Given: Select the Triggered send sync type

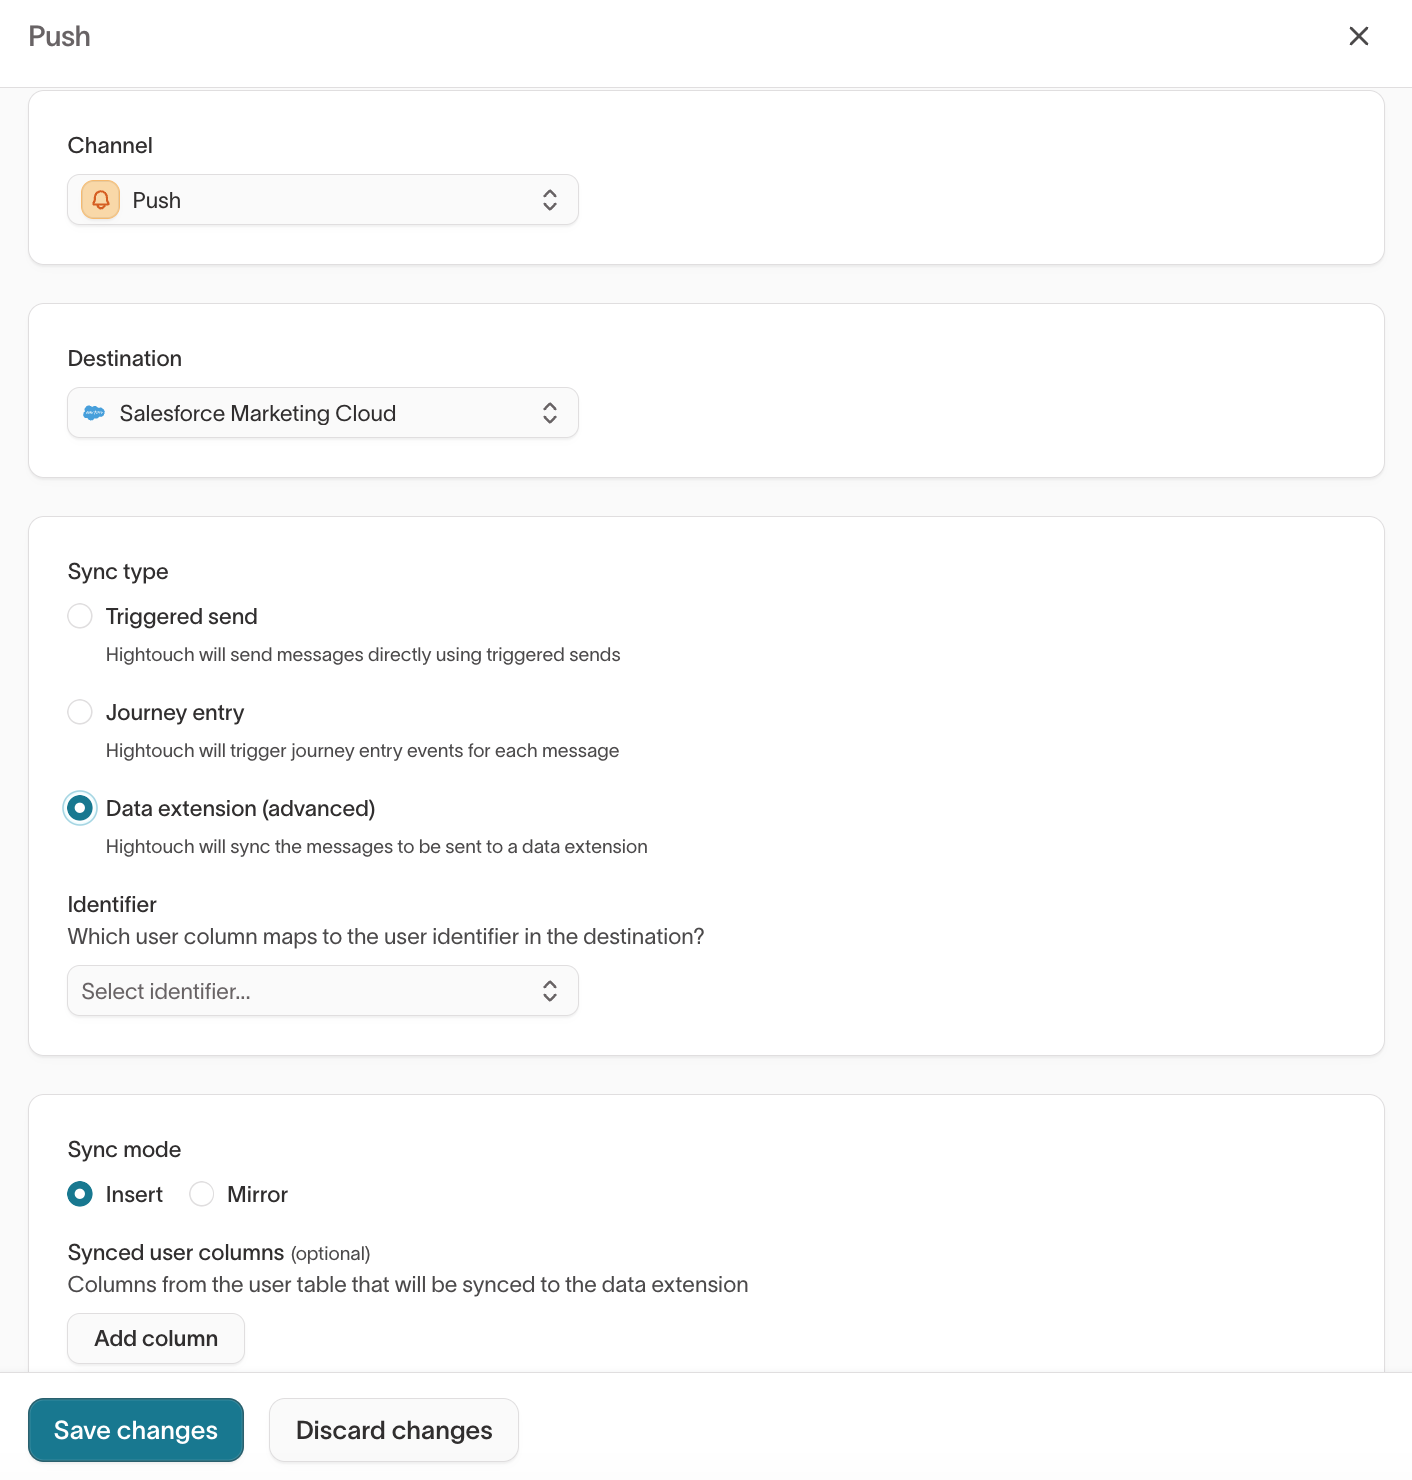Looking at the screenshot, I should coord(80,616).
